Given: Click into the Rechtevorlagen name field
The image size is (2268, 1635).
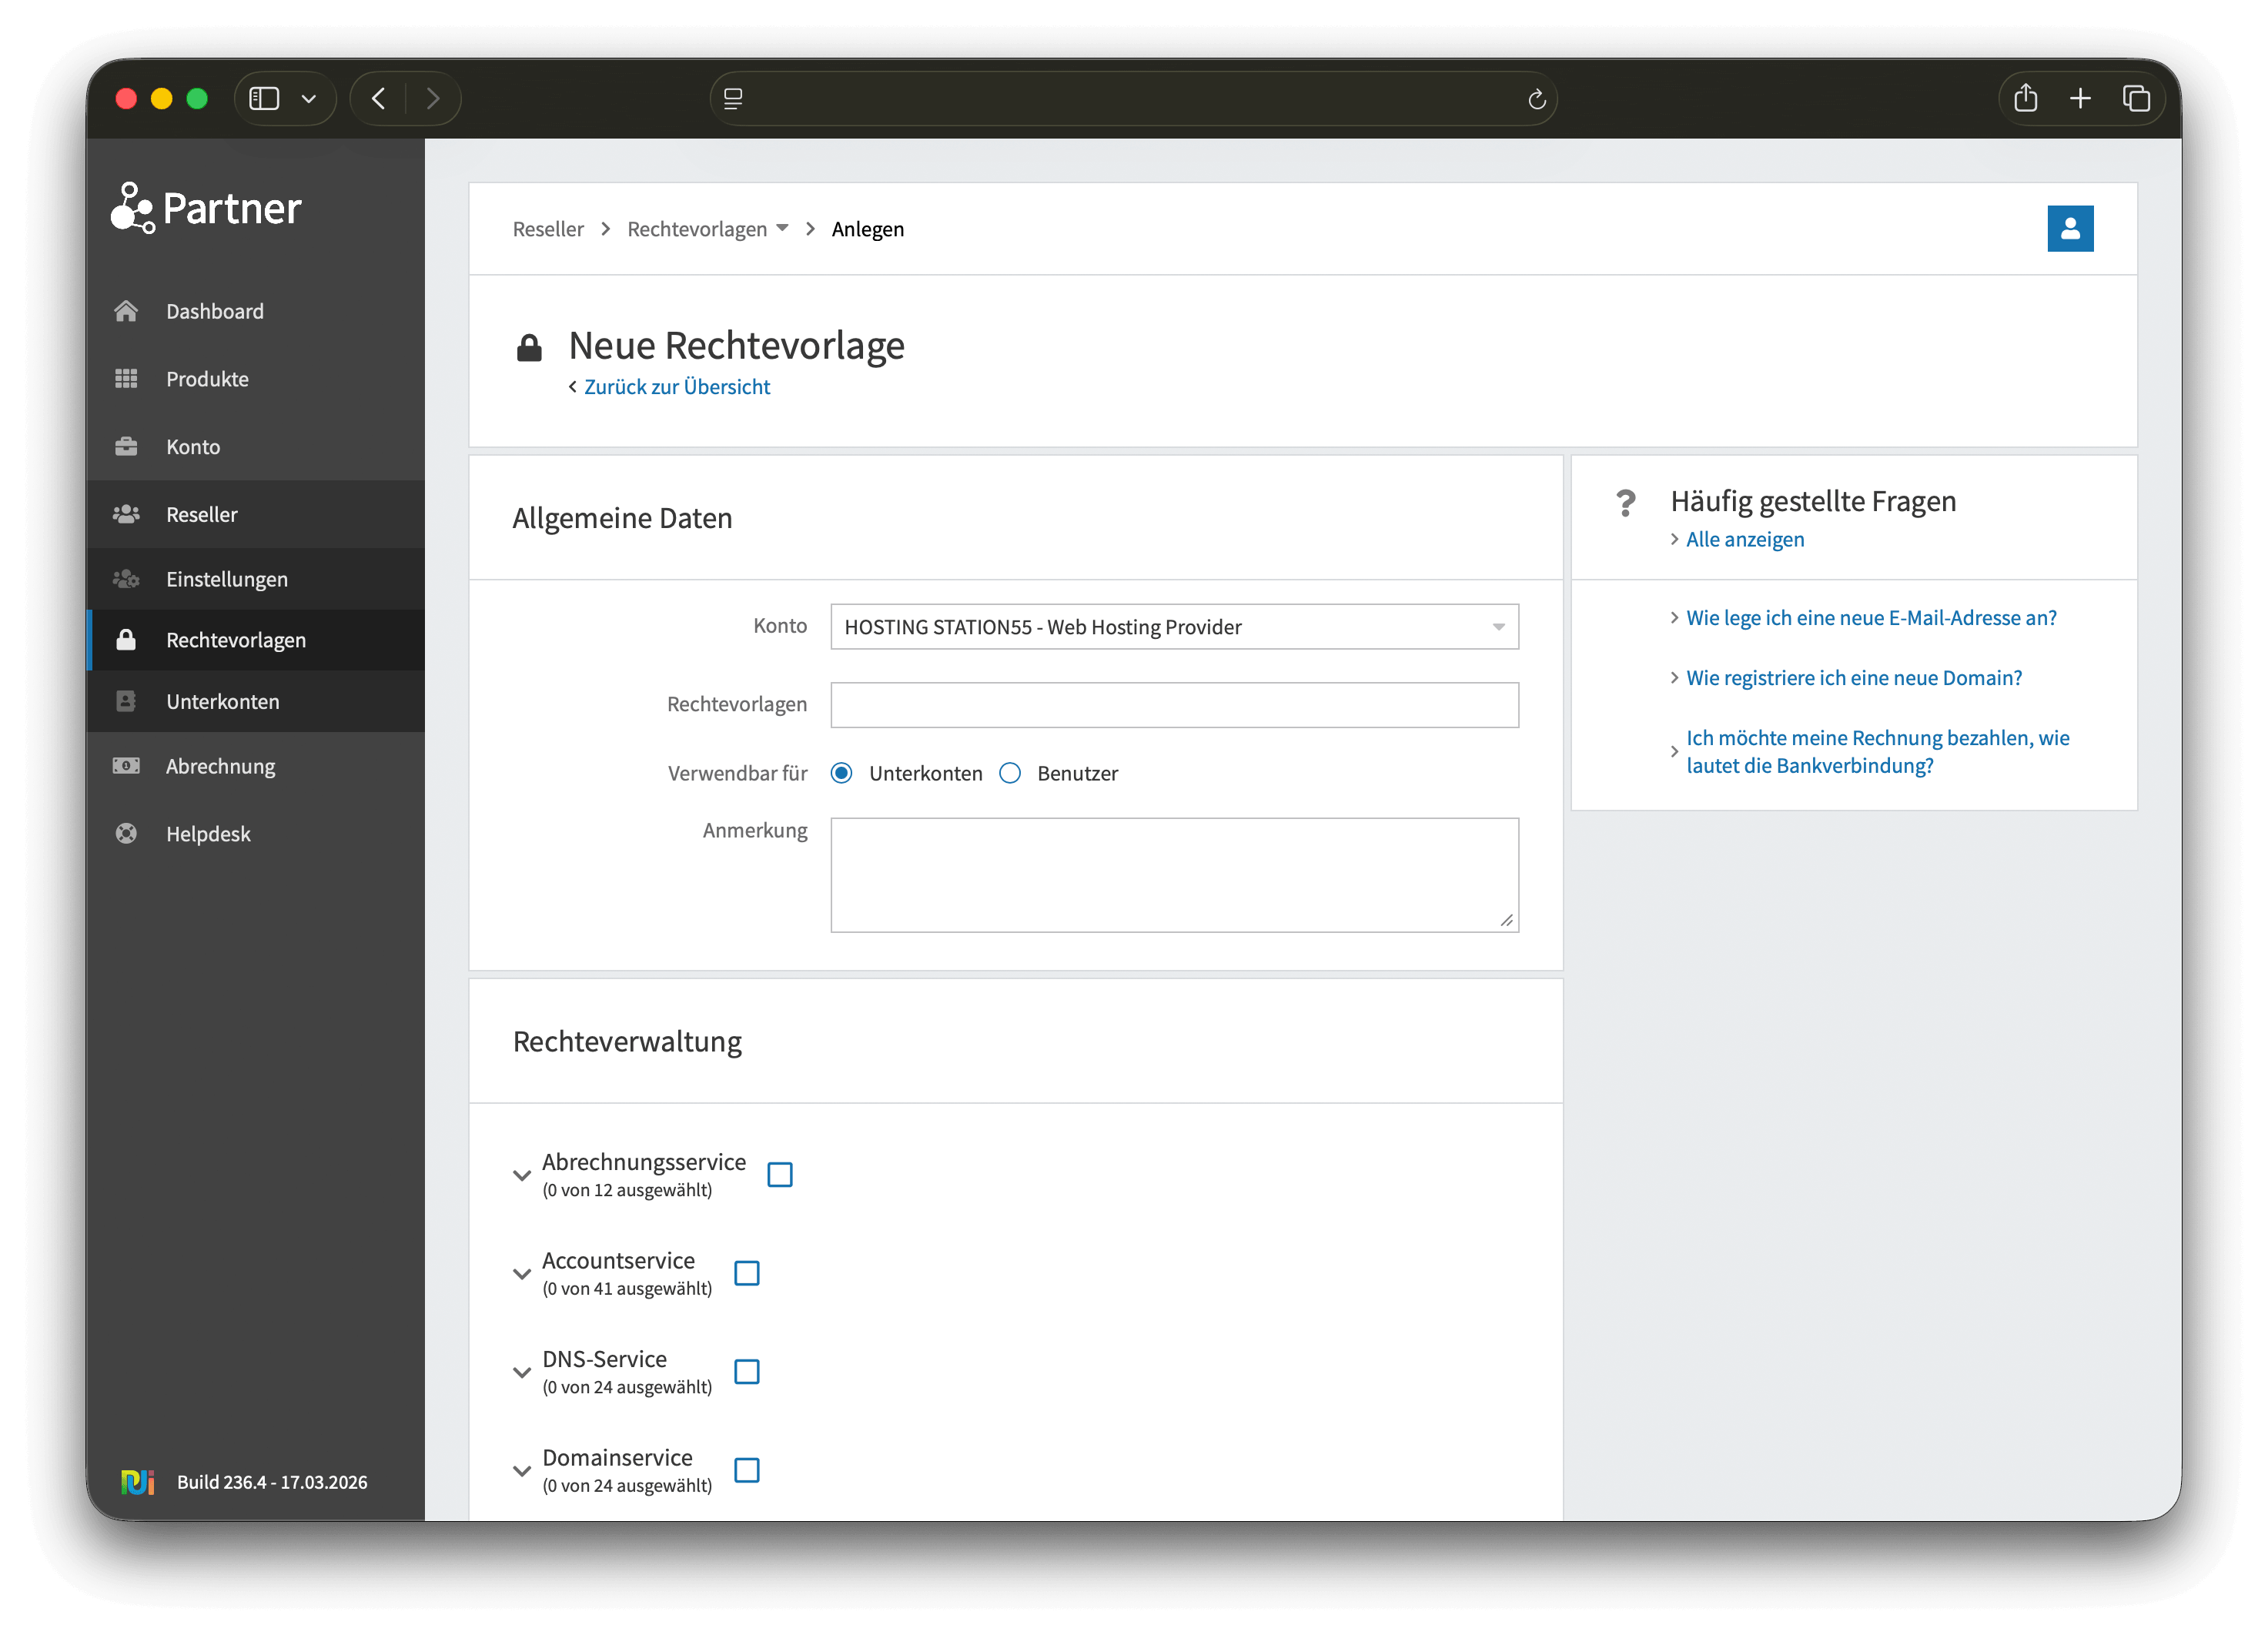Looking at the screenshot, I should (1174, 705).
